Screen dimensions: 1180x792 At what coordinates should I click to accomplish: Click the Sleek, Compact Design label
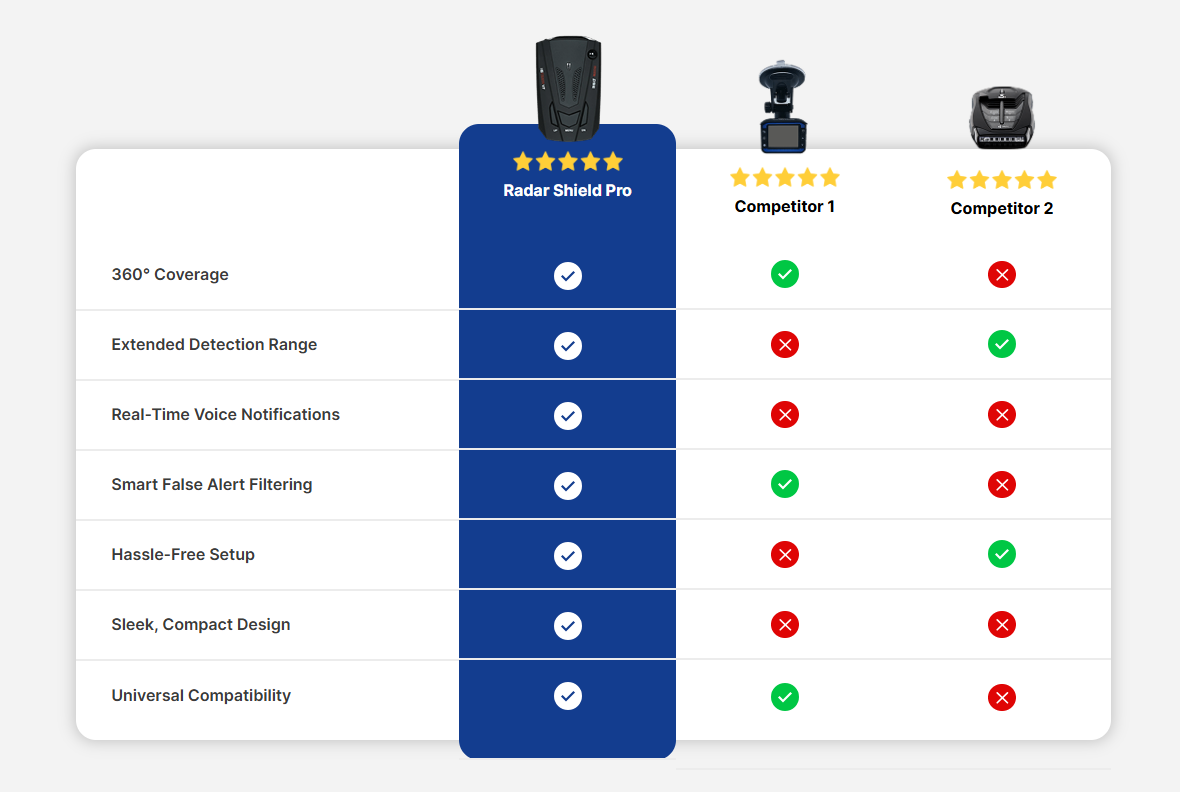pos(201,625)
